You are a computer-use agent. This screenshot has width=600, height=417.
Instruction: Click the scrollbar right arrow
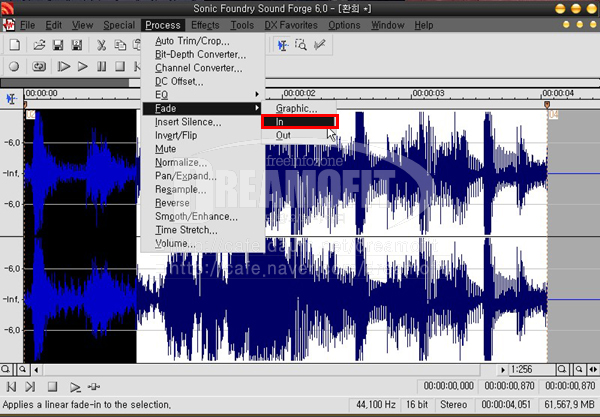502,370
